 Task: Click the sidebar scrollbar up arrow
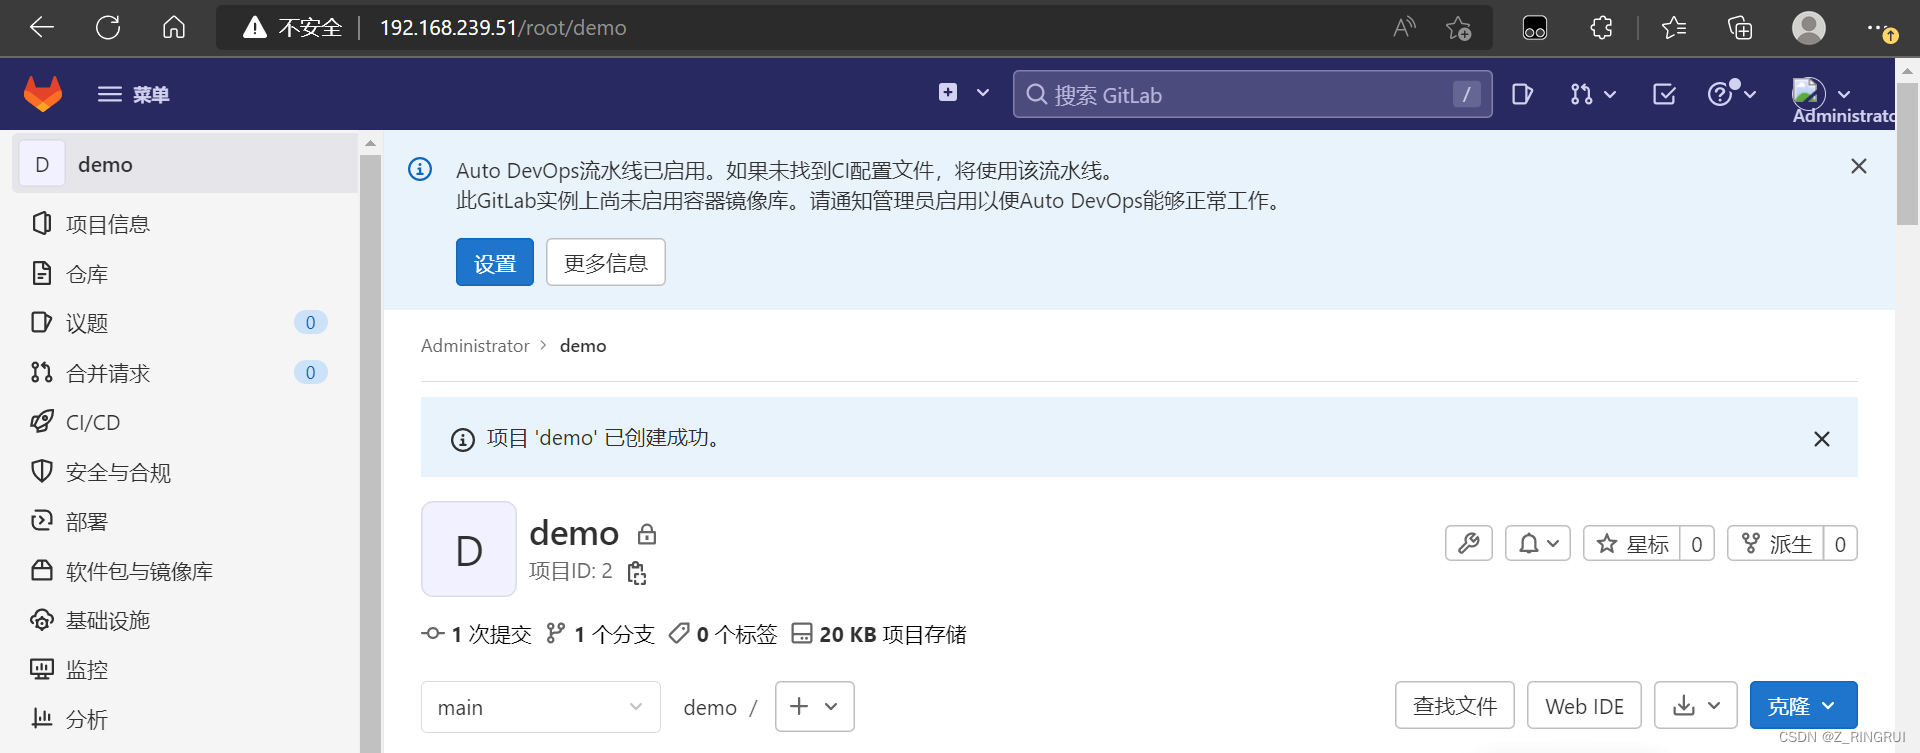tap(370, 144)
